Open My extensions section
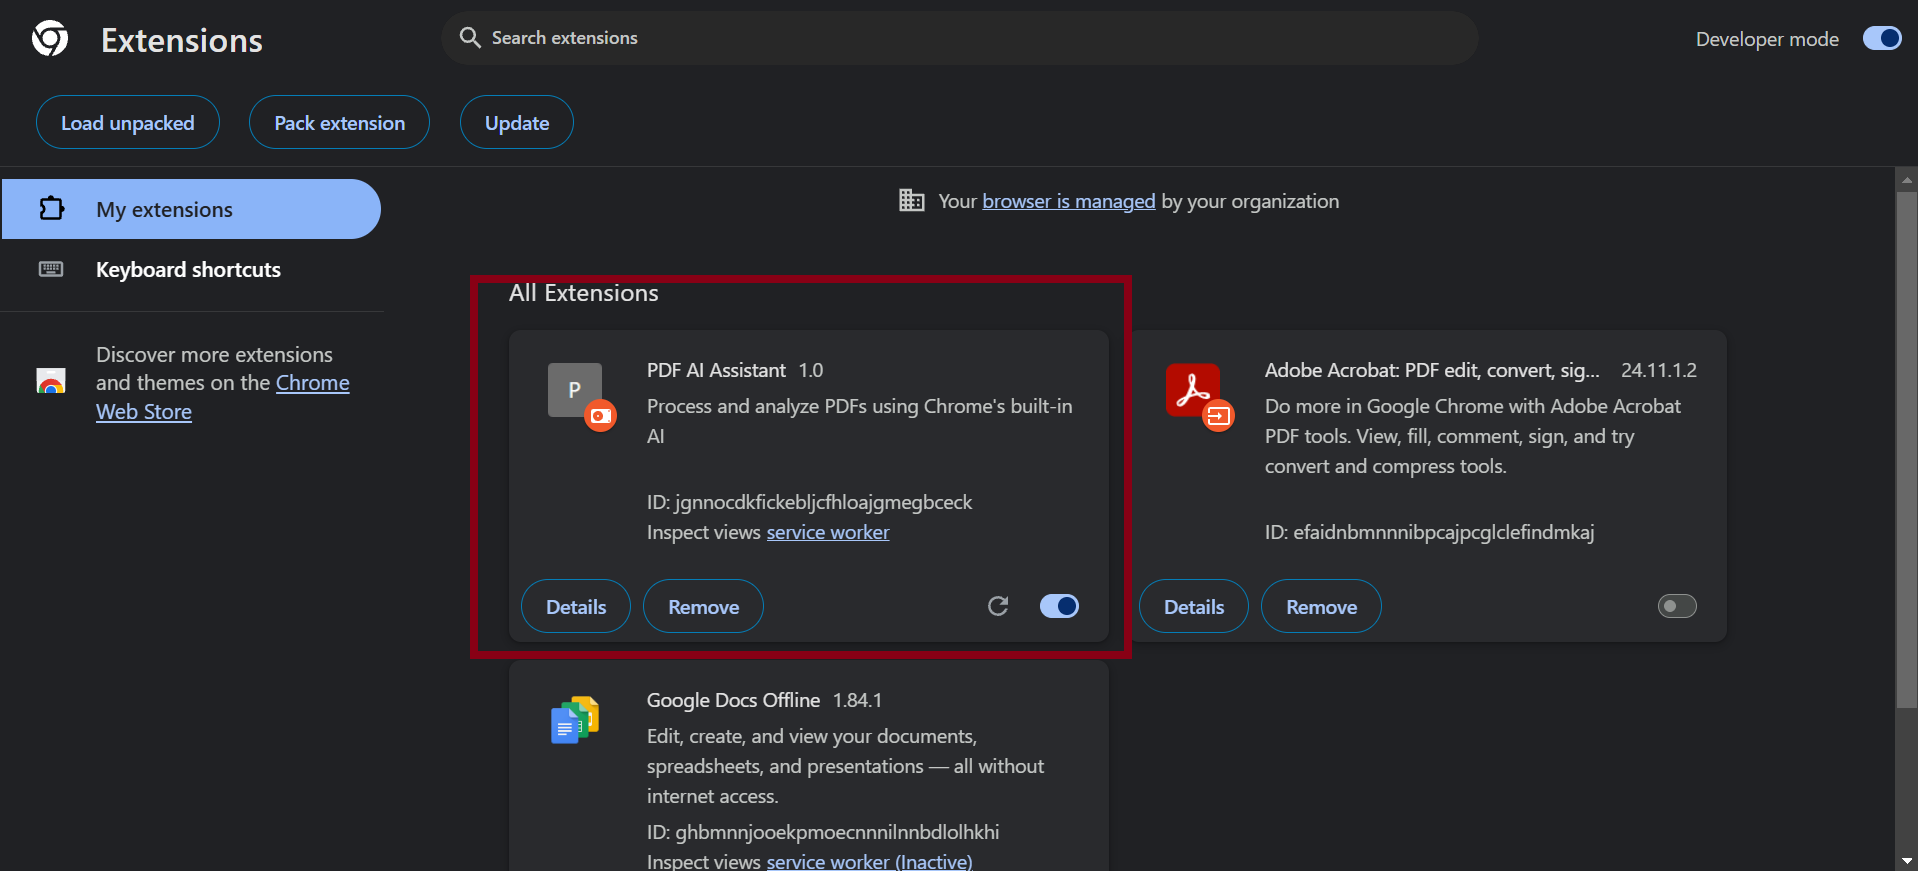Image resolution: width=1918 pixels, height=871 pixels. pos(191,209)
